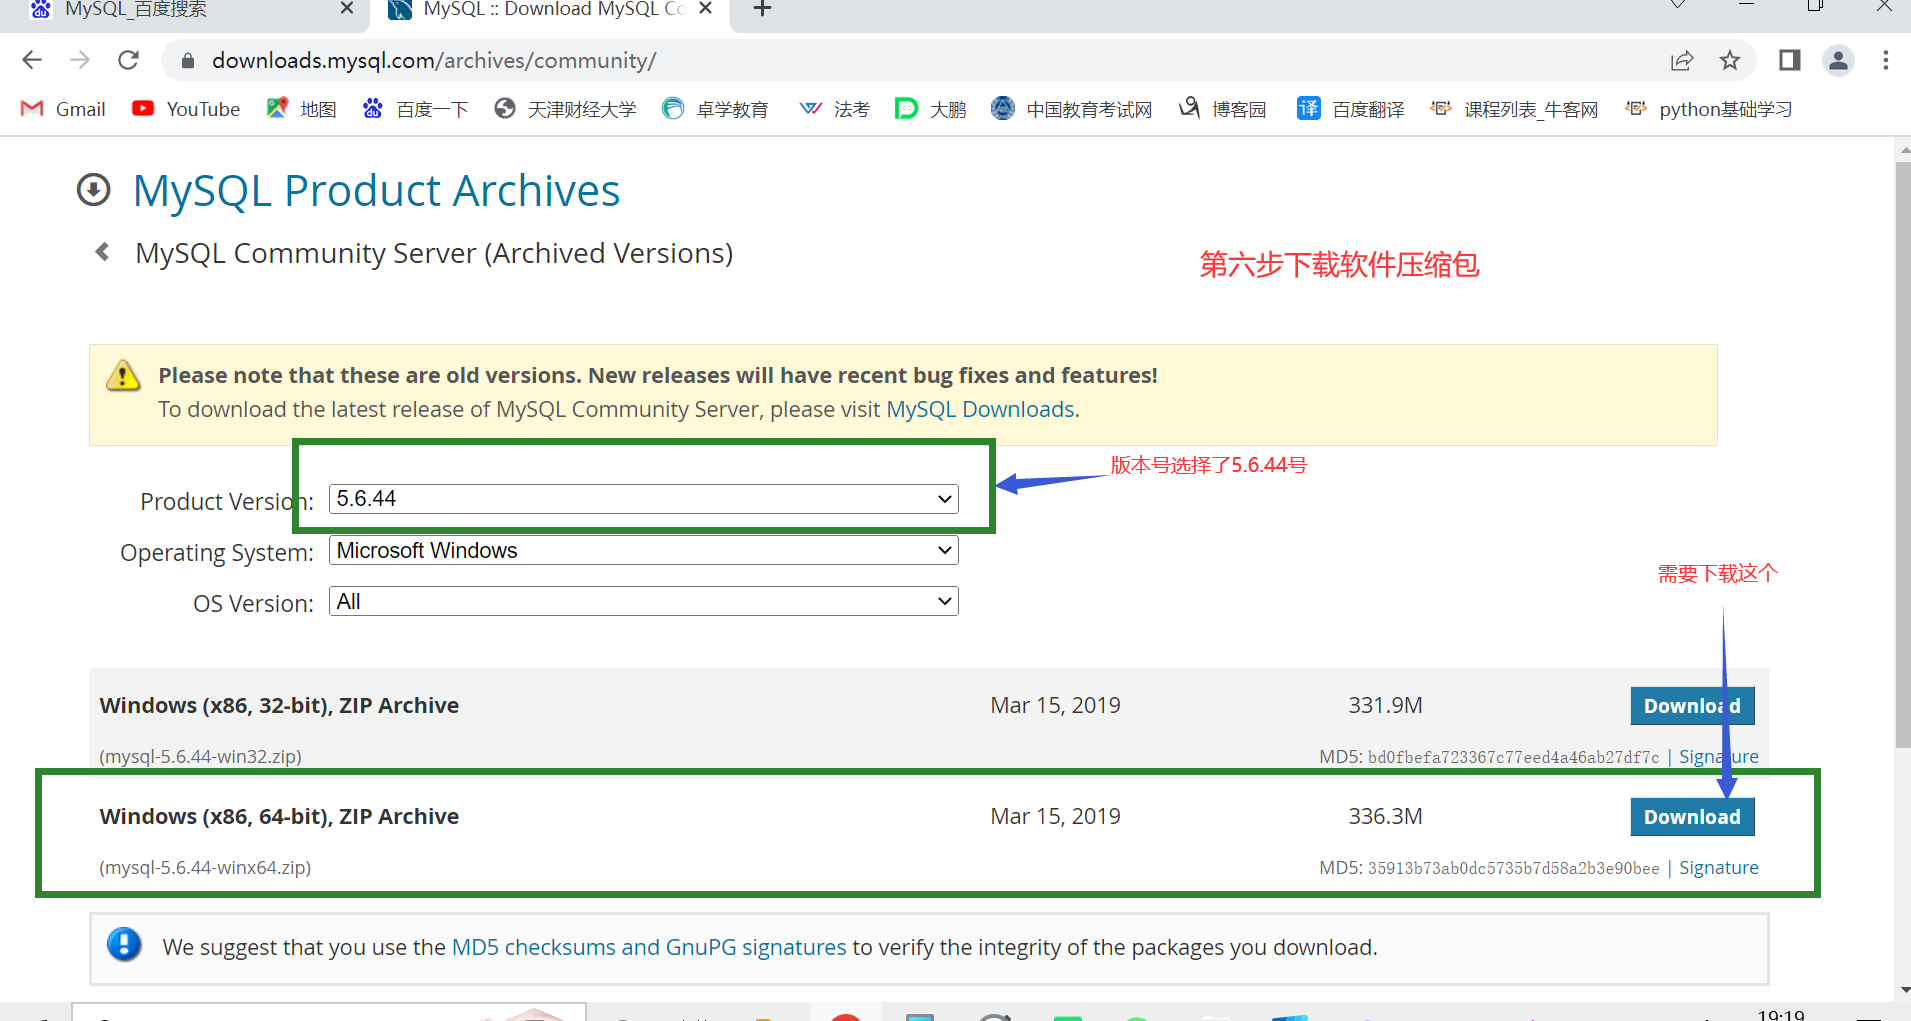Open MD5 checksums and GnuPG signatures link
Screen dimensions: 1911x1021
coord(649,948)
